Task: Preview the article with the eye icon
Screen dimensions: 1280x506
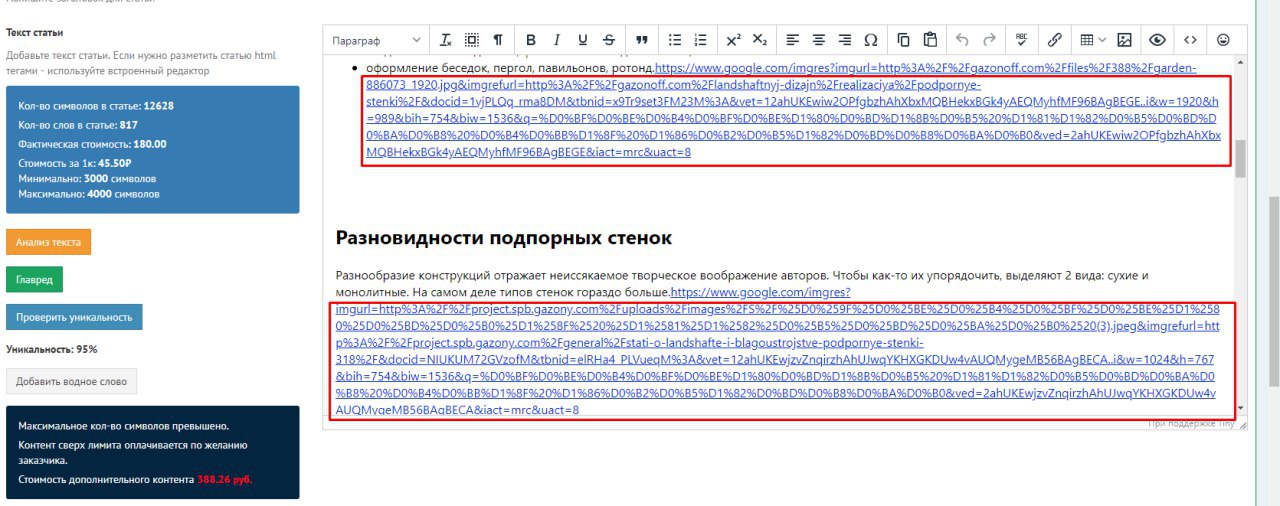Action: [x=1157, y=40]
